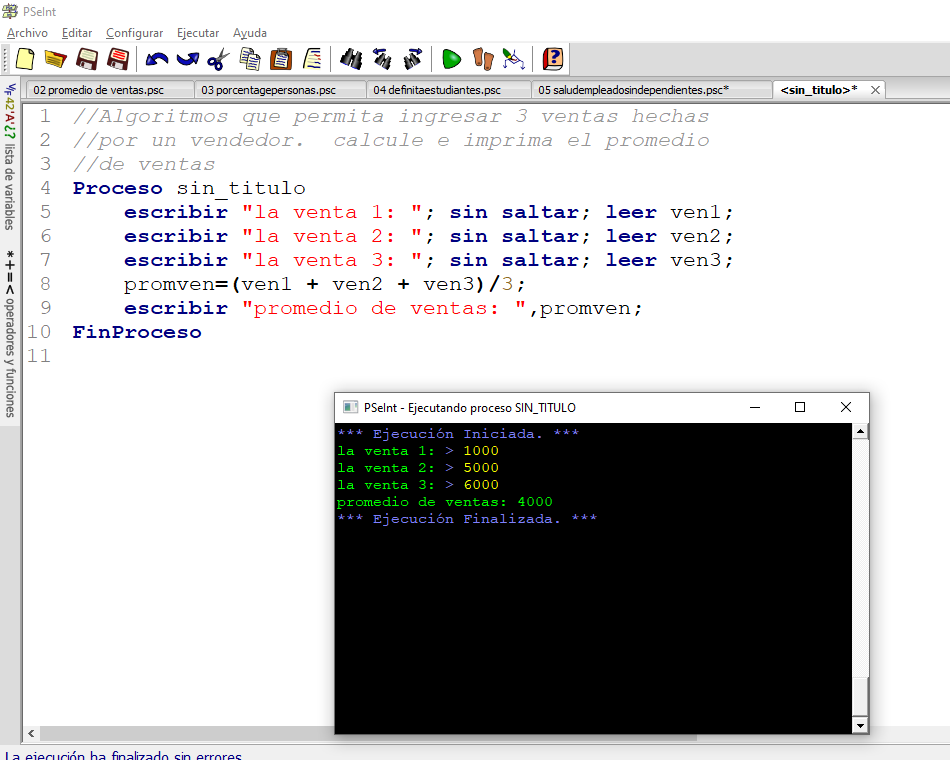Expand the lista de variables side panel
The height and width of the screenshot is (760, 950).
10,157
